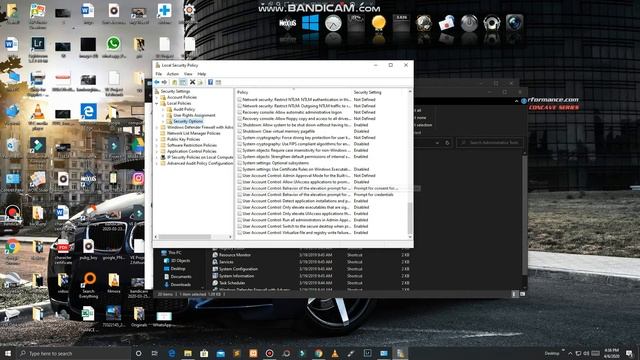Open File Explorer from the taskbar
640x360 pixels.
(188, 353)
